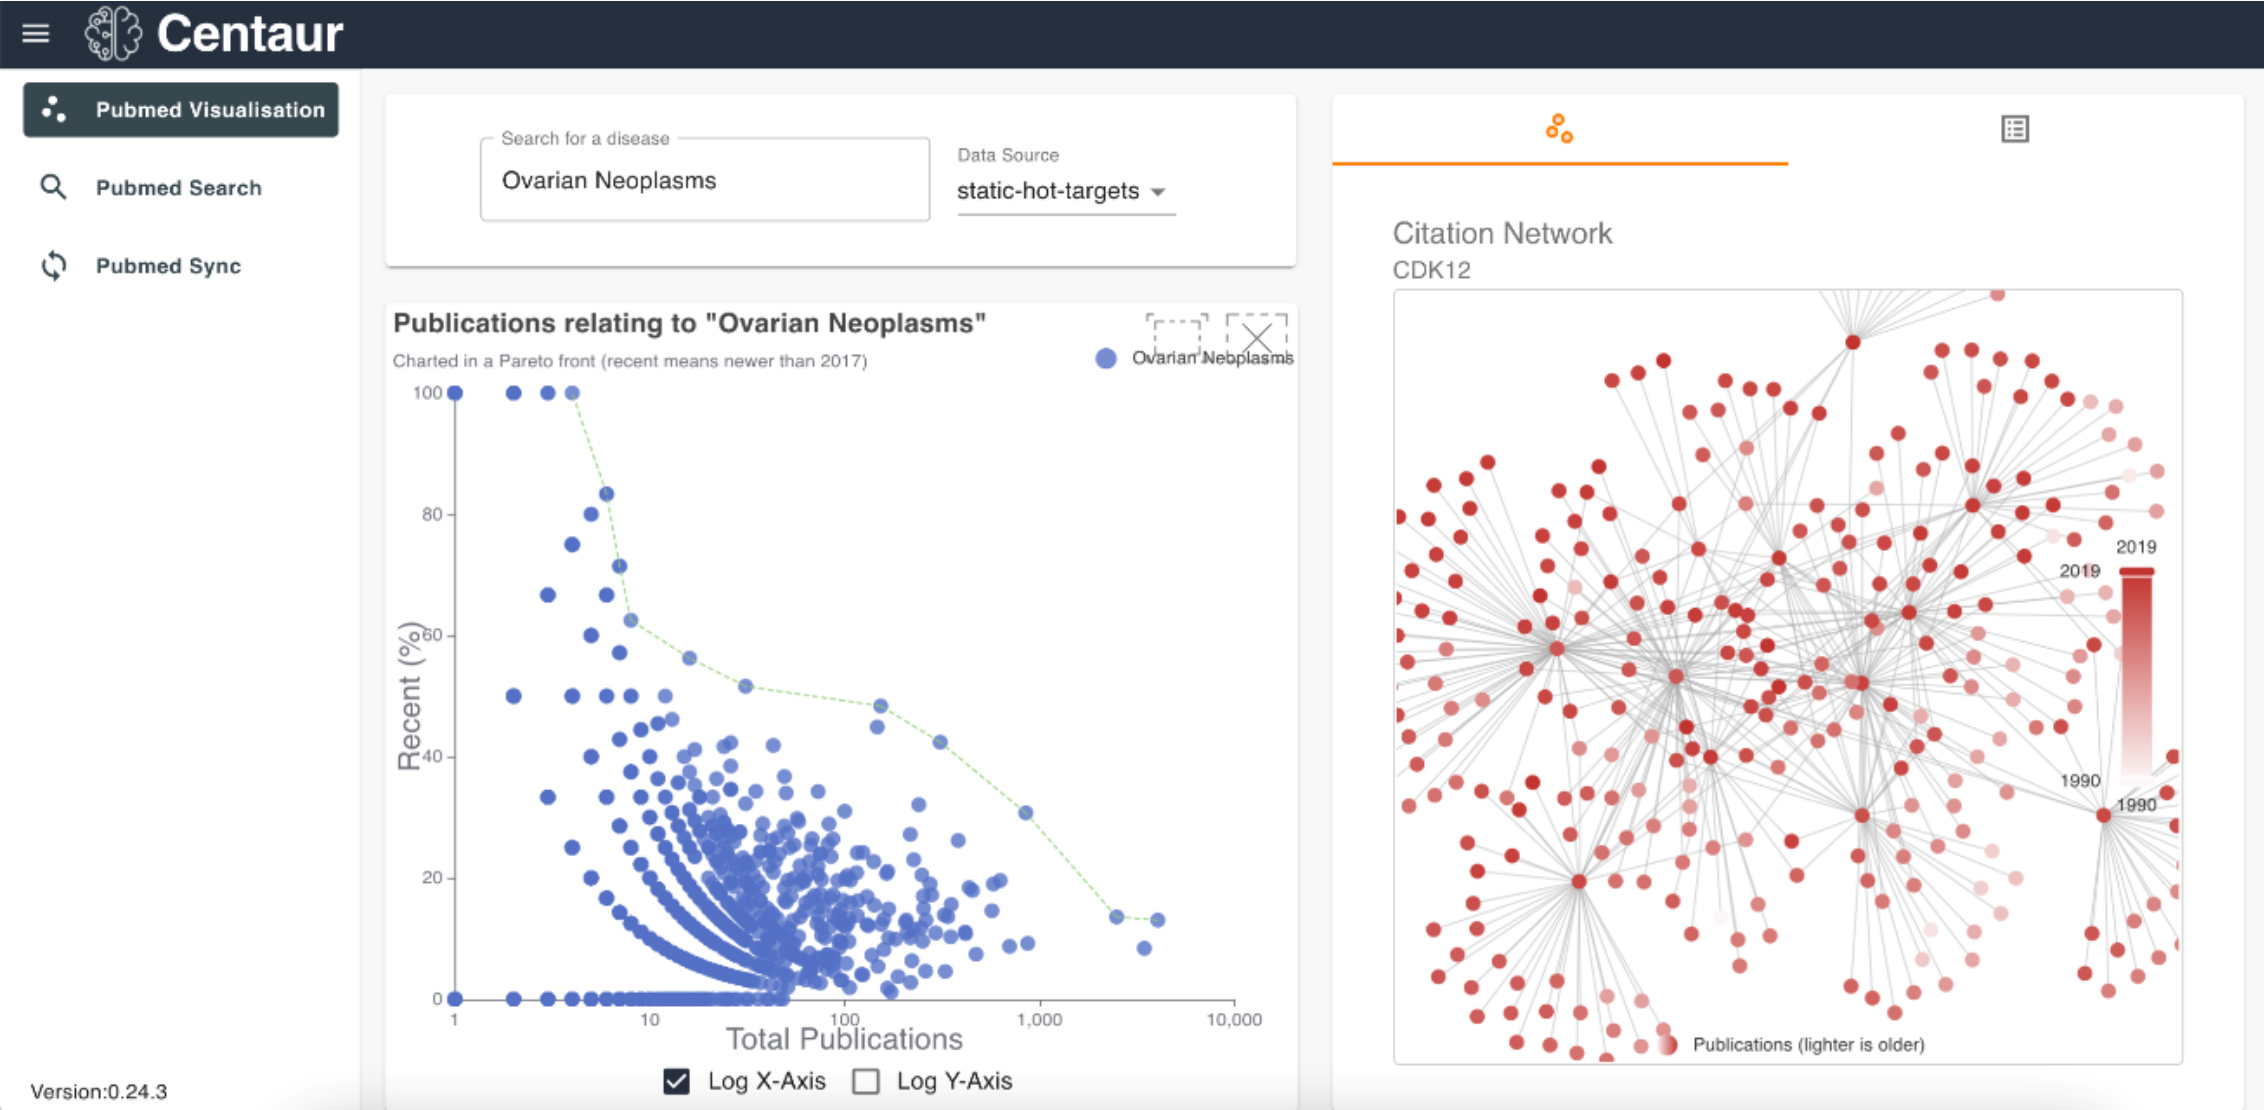Click the Pubmed Search magnifier icon
The height and width of the screenshot is (1110, 2264).
pyautogui.click(x=53, y=187)
